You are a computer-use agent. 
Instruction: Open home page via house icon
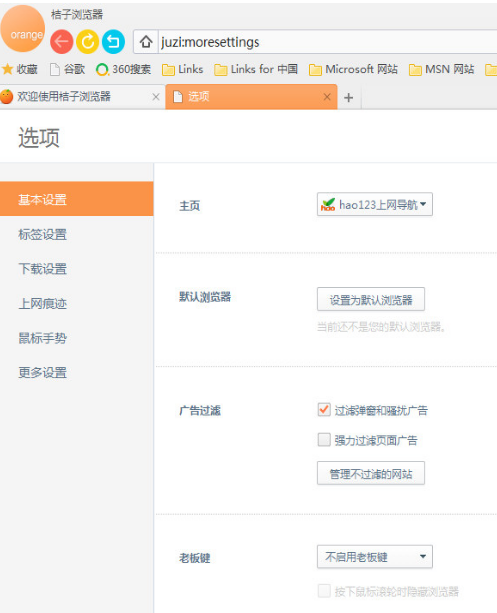coord(146,41)
